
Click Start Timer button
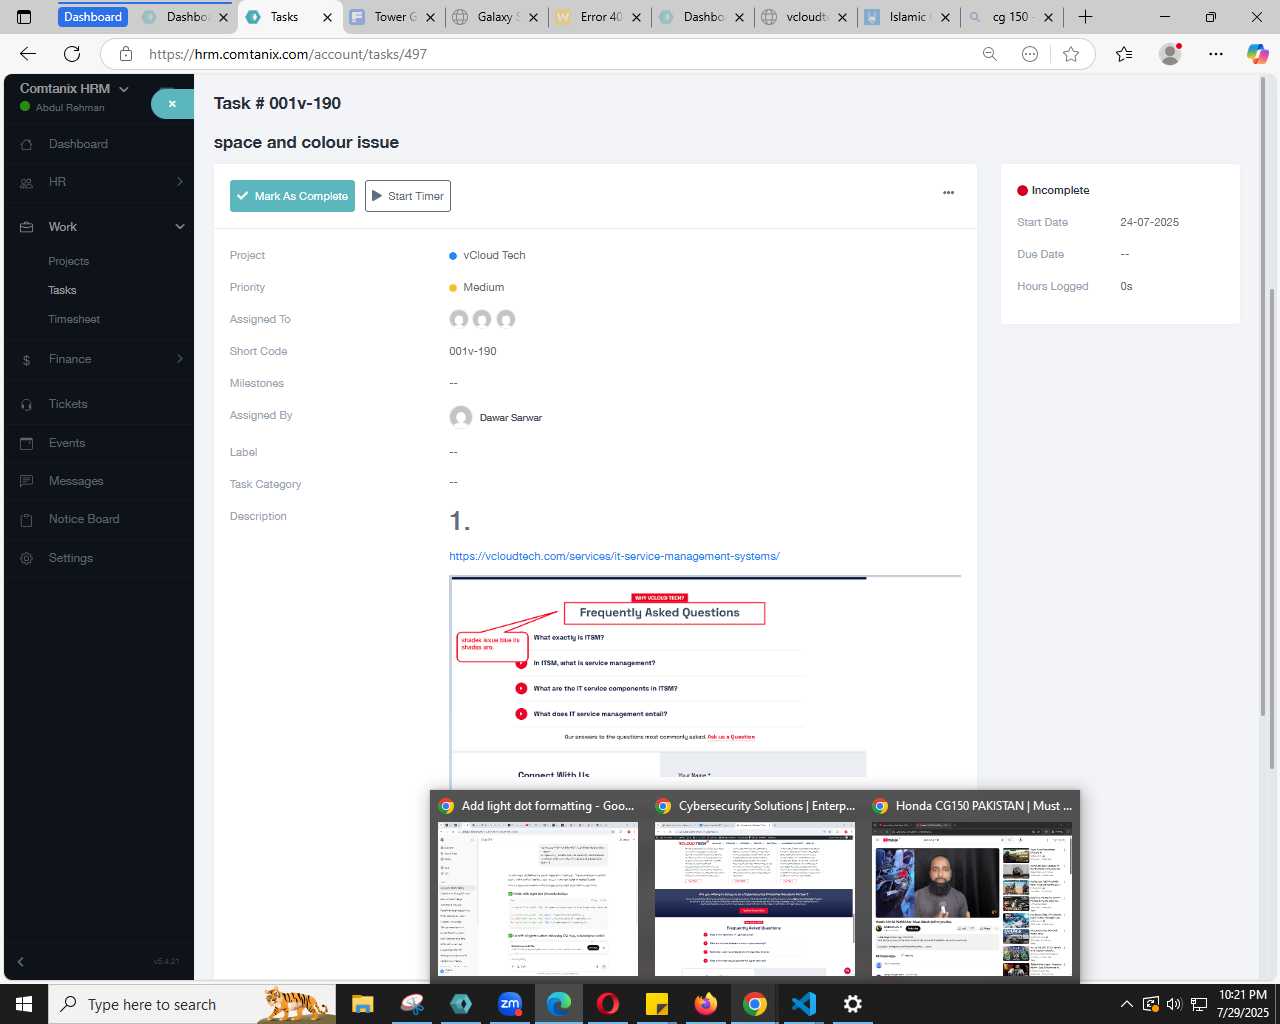click(408, 196)
